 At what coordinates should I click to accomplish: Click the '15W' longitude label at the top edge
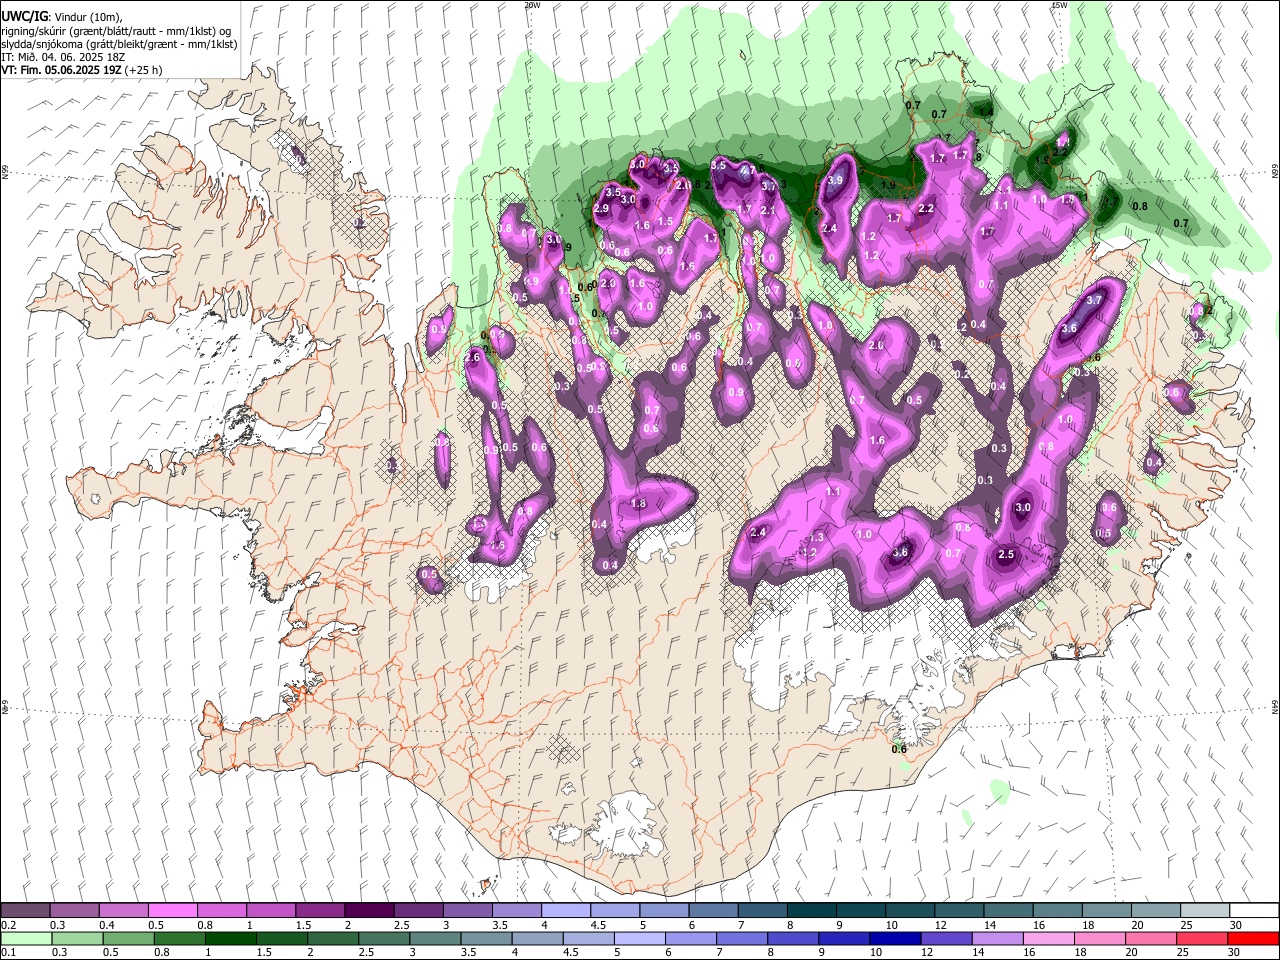1059,5
